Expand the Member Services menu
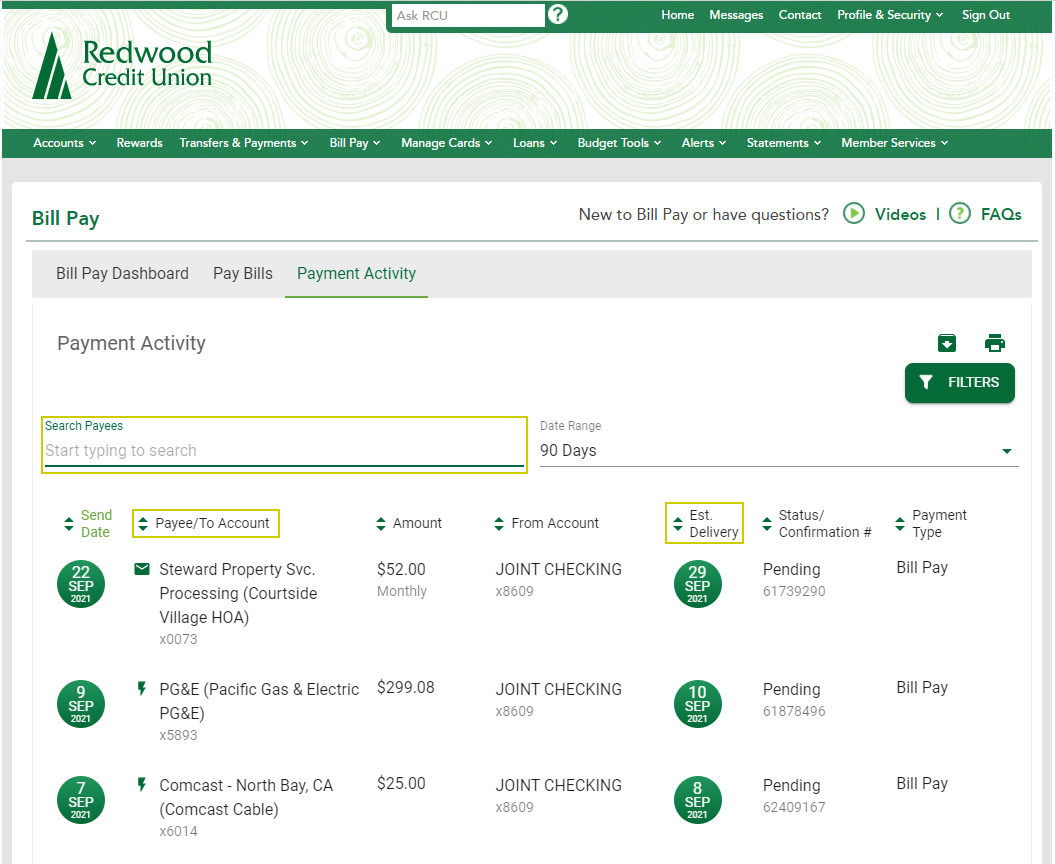1055x864 pixels. coord(894,143)
